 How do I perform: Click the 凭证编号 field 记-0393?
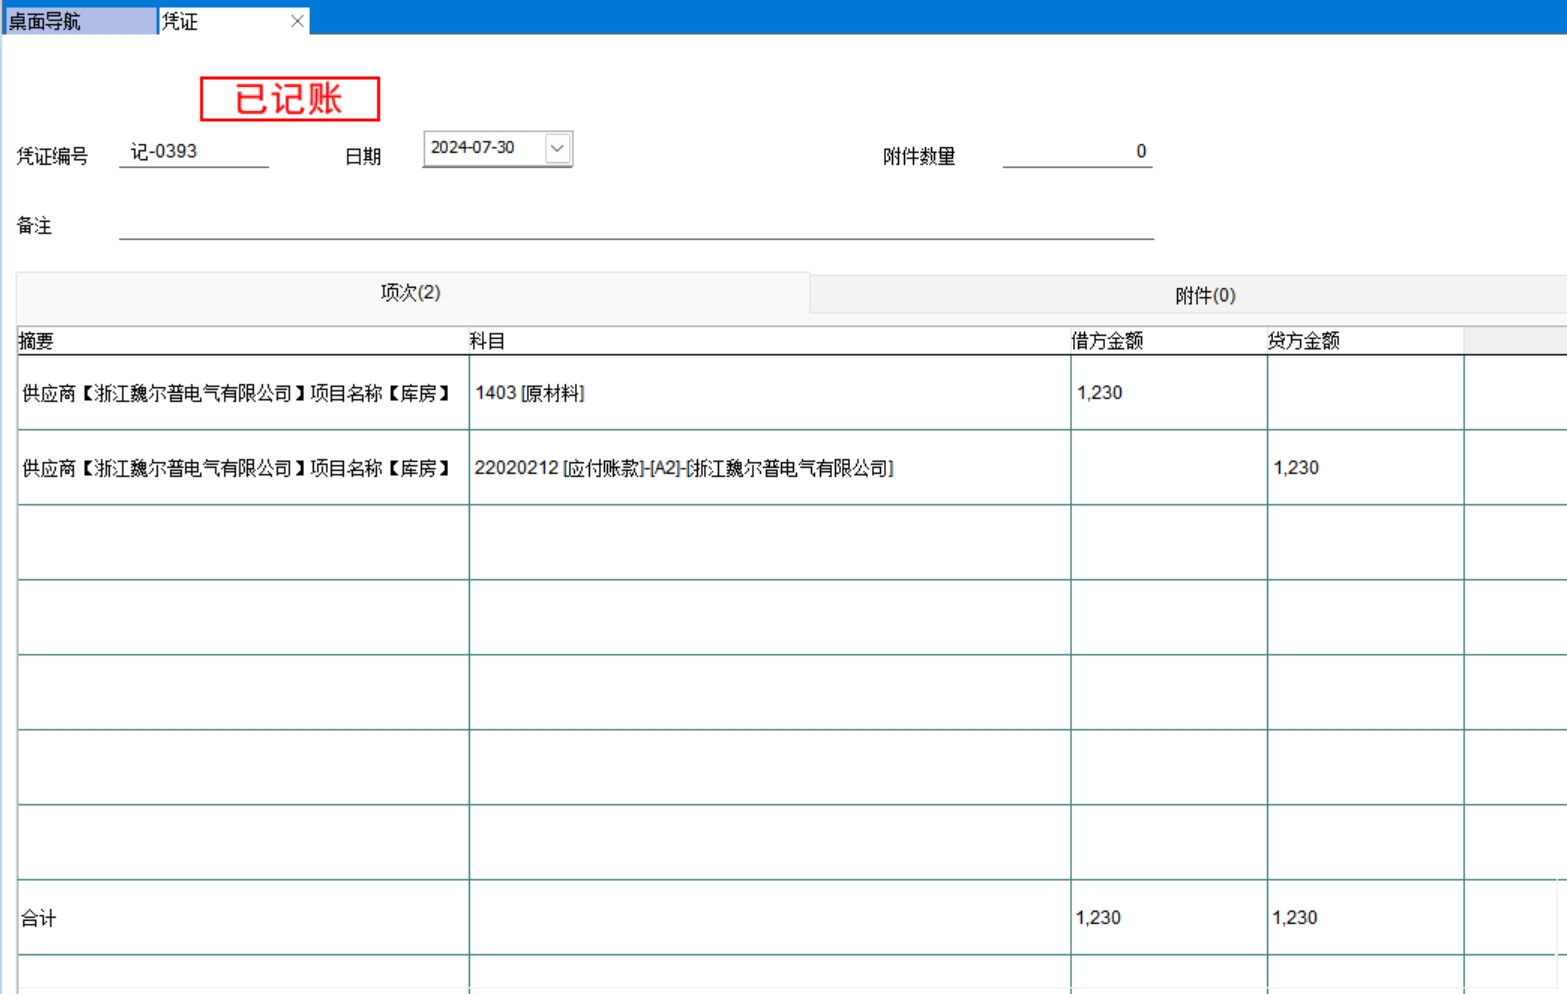(x=193, y=152)
